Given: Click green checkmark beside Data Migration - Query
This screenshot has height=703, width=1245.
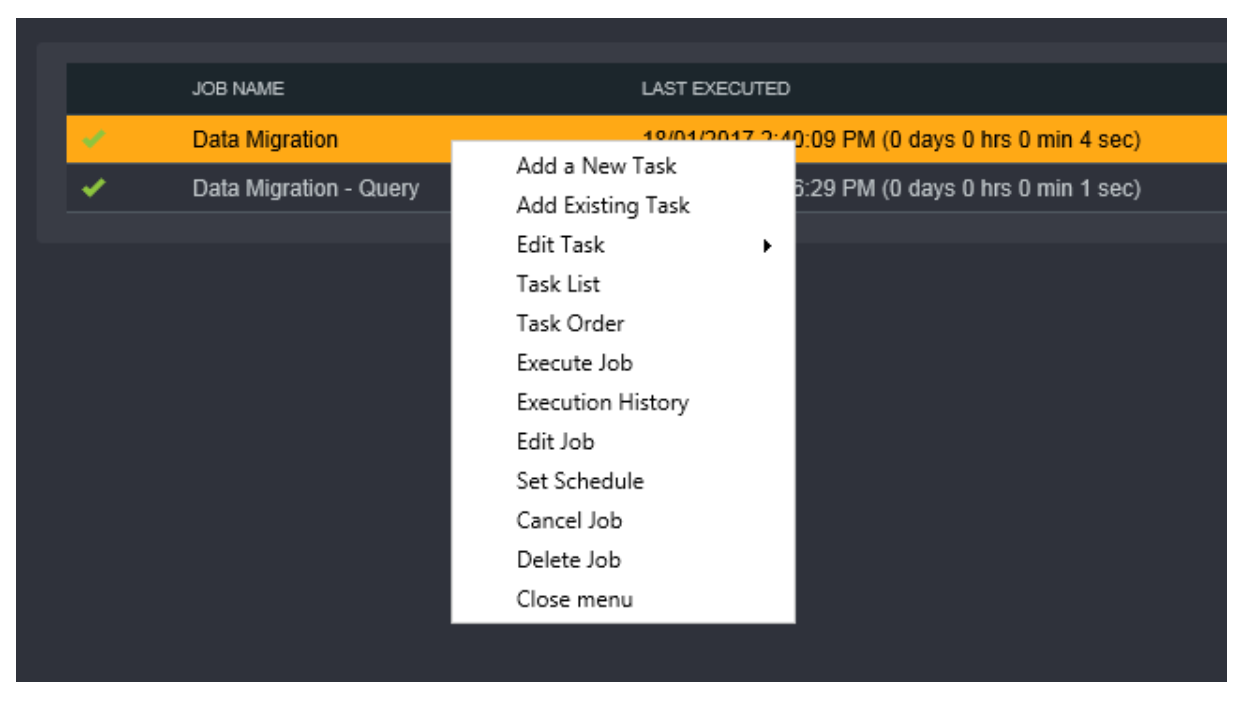Looking at the screenshot, I should (x=94, y=188).
